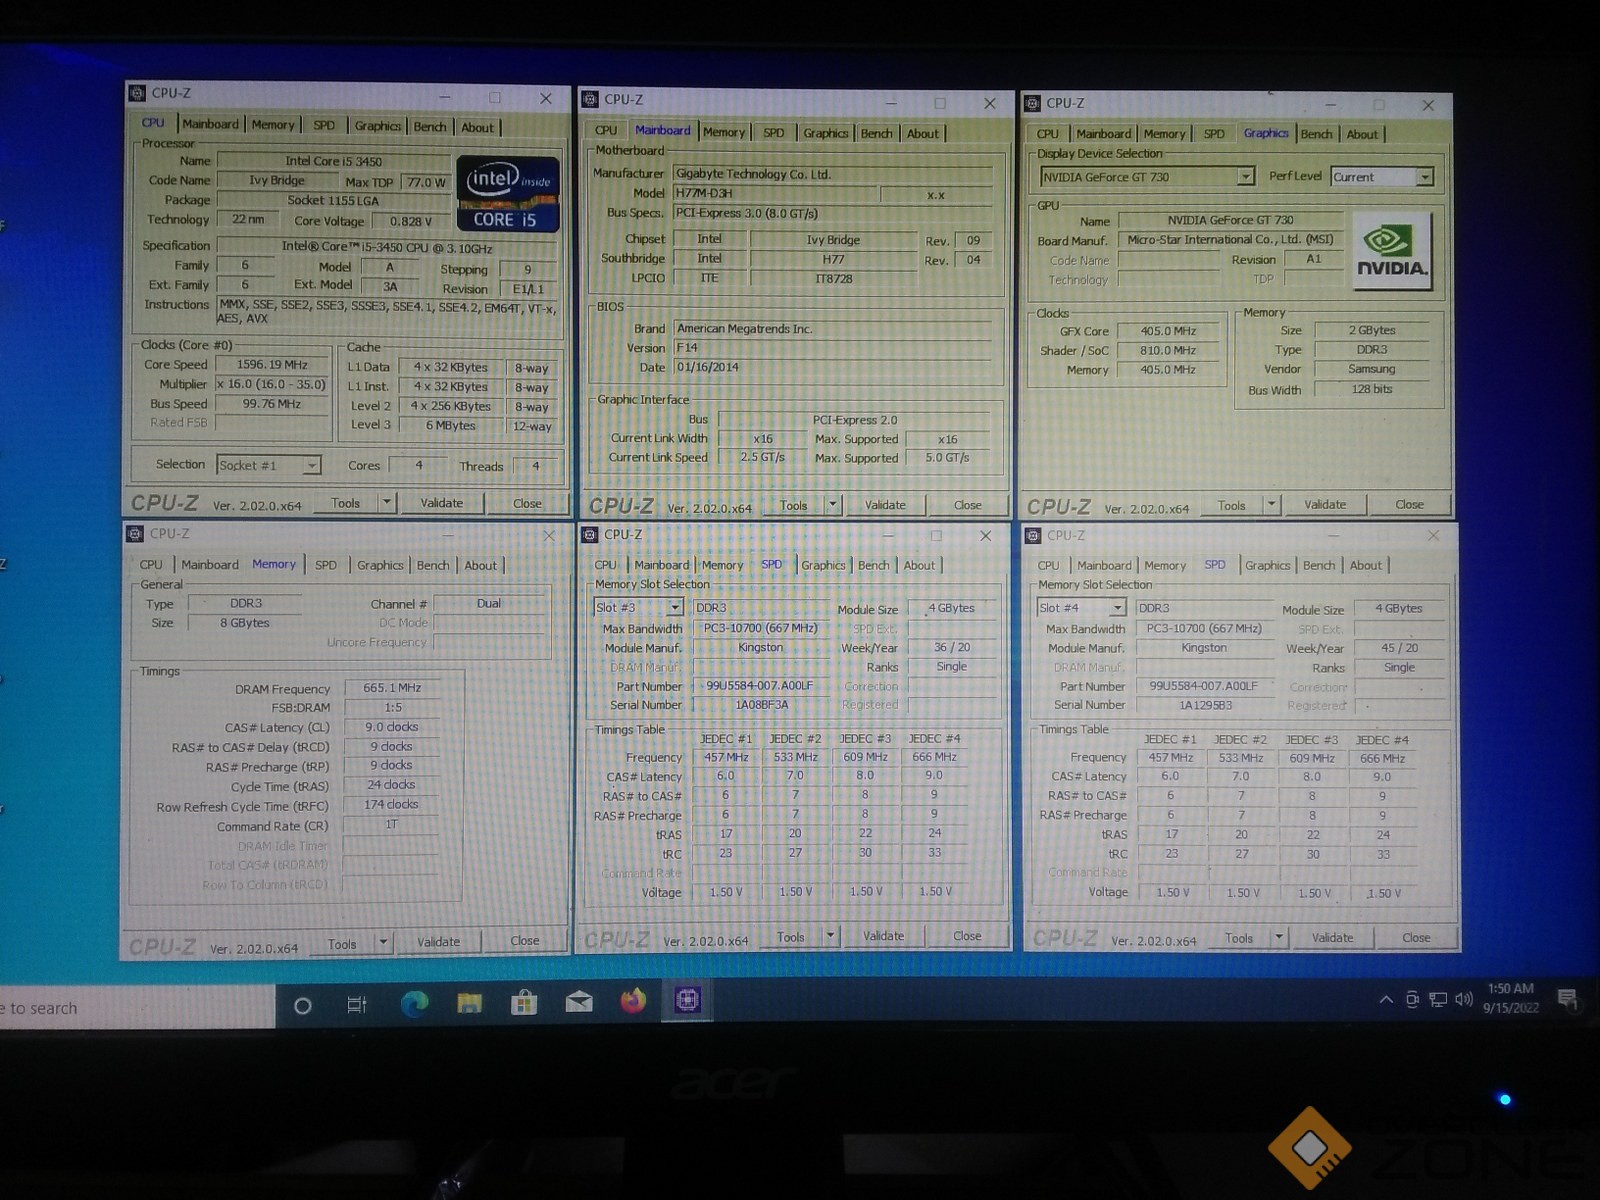Open Bench tab in Graphics window
The height and width of the screenshot is (1200, 1600).
pyautogui.click(x=1316, y=134)
